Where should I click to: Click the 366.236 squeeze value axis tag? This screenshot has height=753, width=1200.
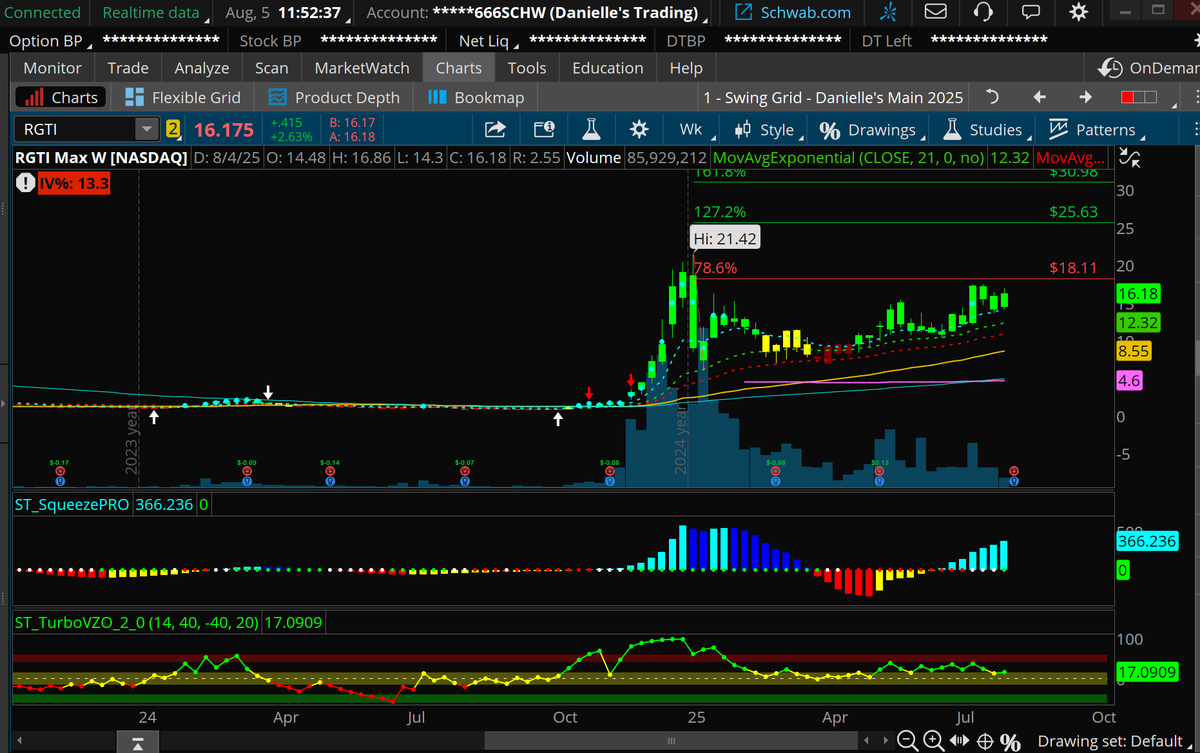(1147, 541)
